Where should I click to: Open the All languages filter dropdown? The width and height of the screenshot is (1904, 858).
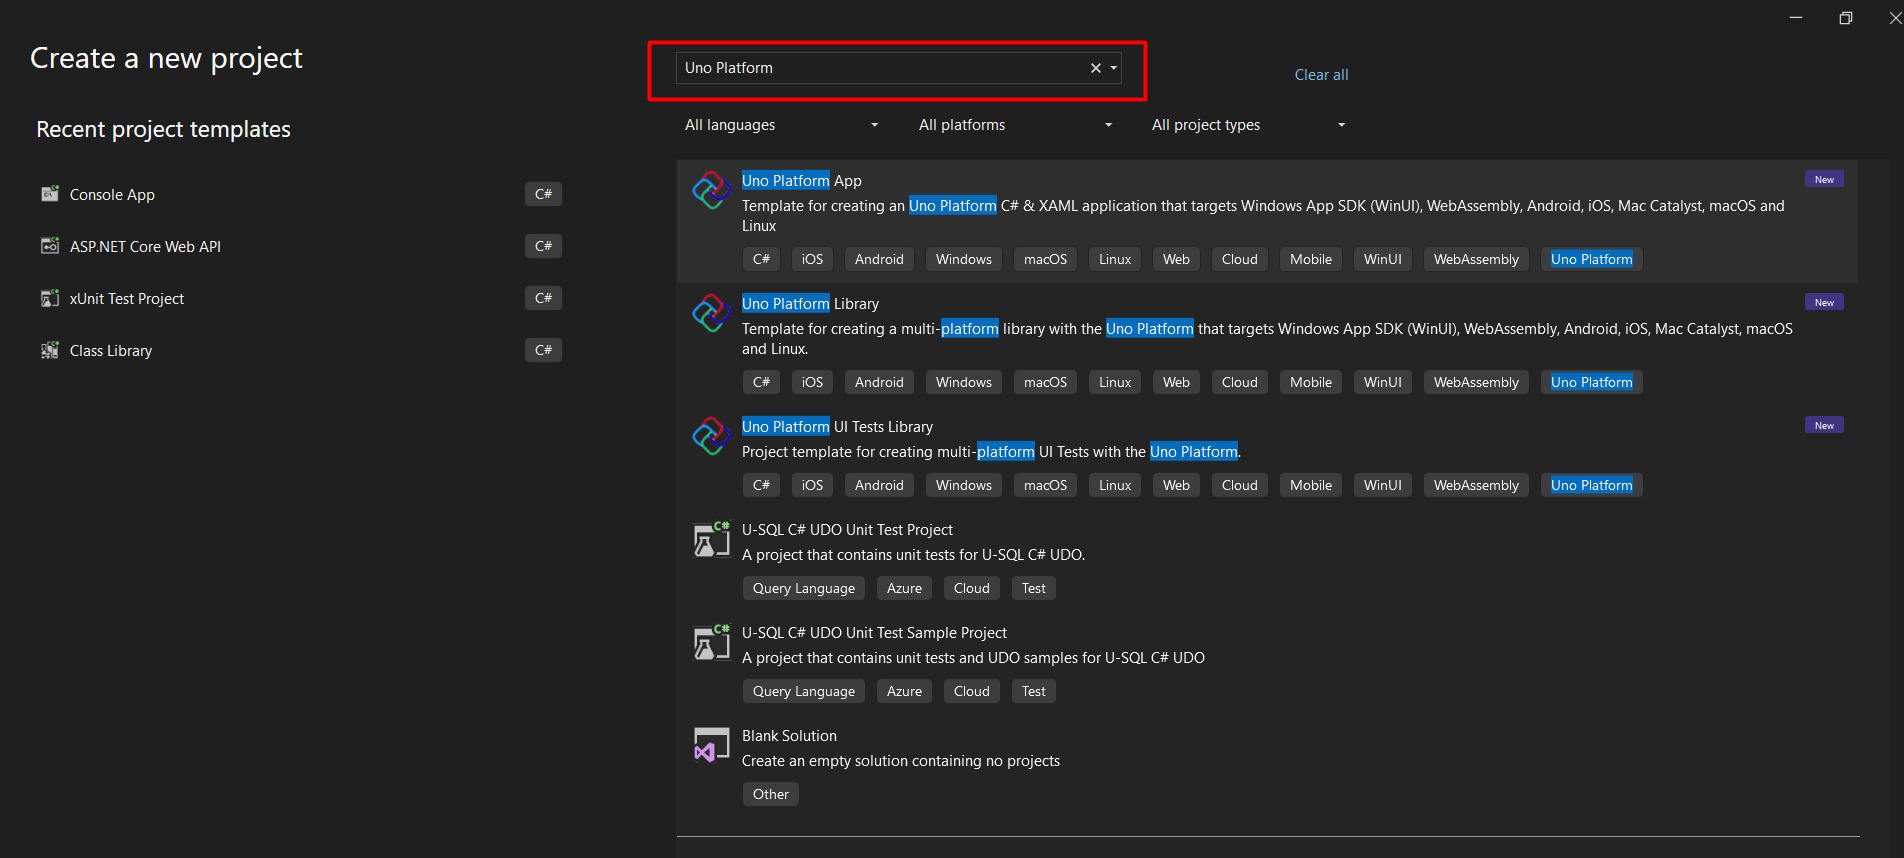coord(781,125)
